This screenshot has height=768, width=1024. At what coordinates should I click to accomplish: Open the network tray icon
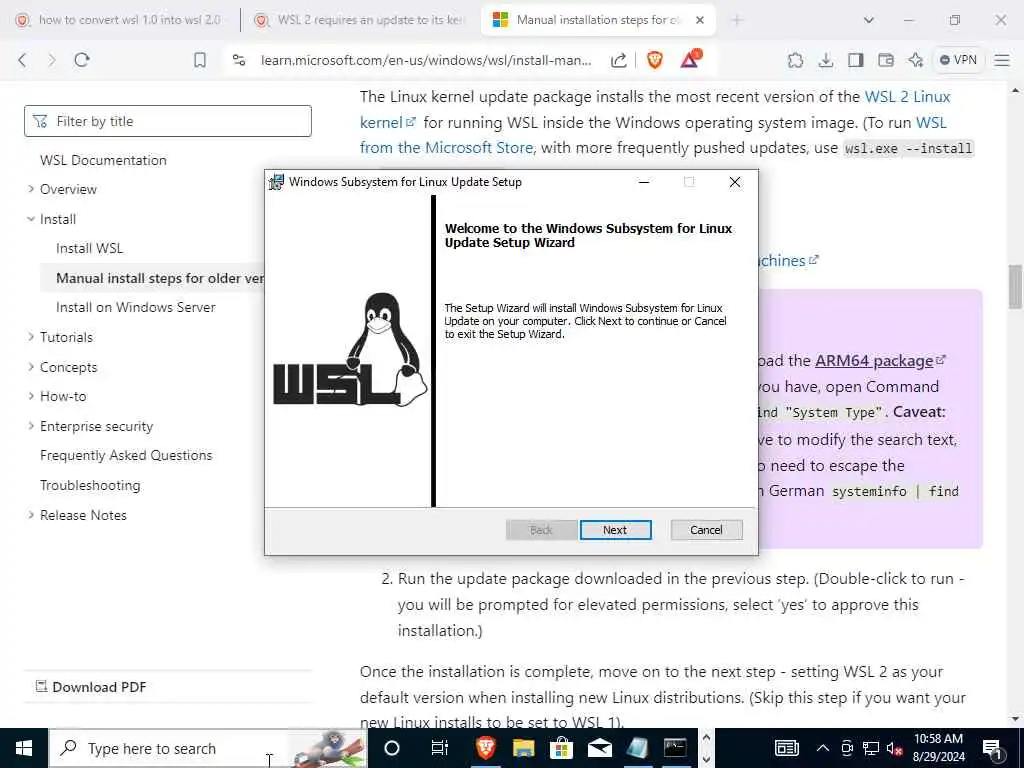point(871,748)
